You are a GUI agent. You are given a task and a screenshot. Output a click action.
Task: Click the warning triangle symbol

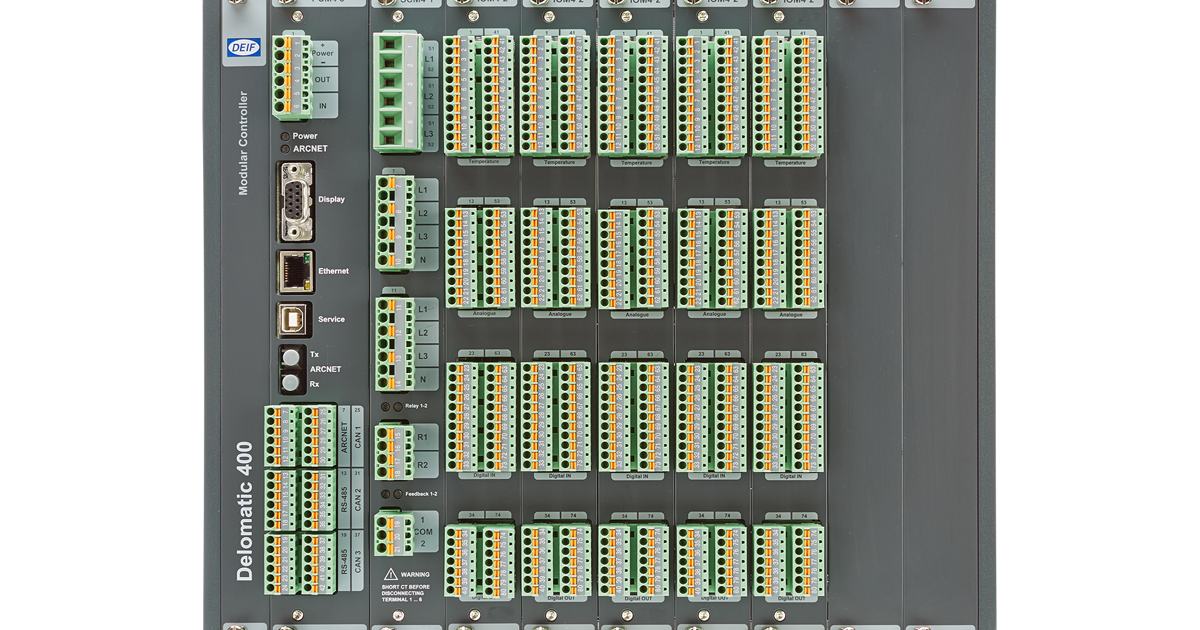pyautogui.click(x=389, y=572)
